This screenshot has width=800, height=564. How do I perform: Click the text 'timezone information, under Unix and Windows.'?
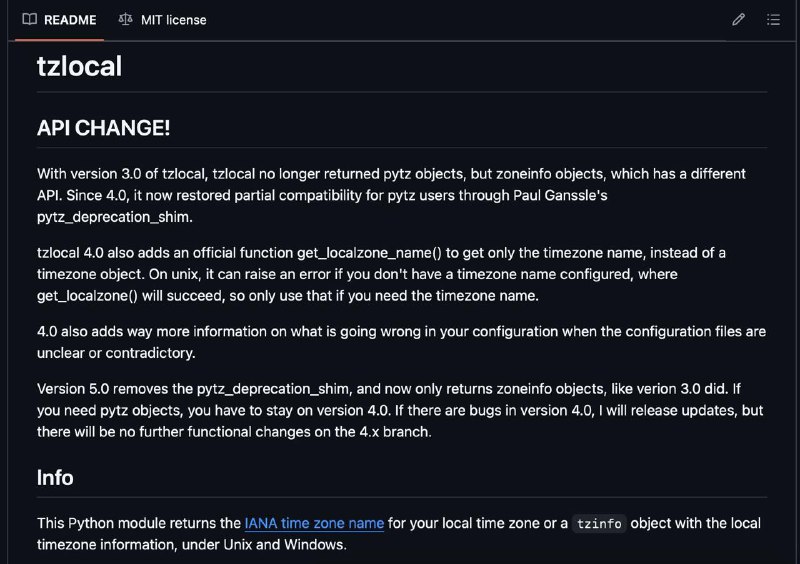(x=192, y=545)
